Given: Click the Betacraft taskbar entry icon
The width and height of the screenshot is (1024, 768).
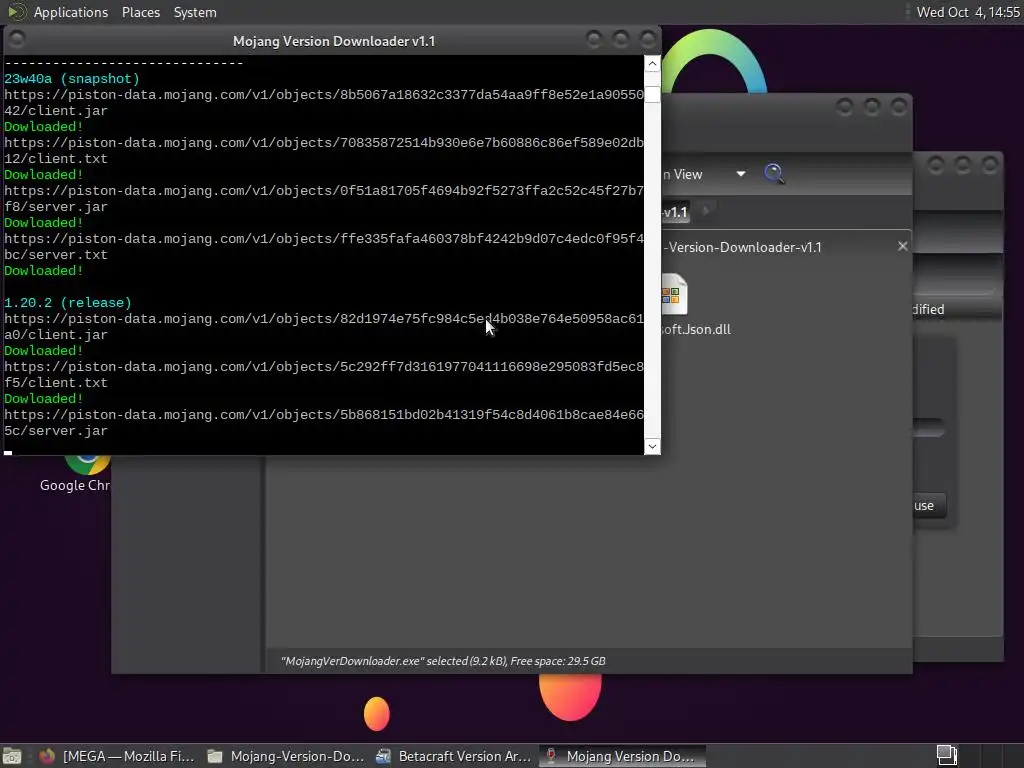Looking at the screenshot, I should point(383,756).
